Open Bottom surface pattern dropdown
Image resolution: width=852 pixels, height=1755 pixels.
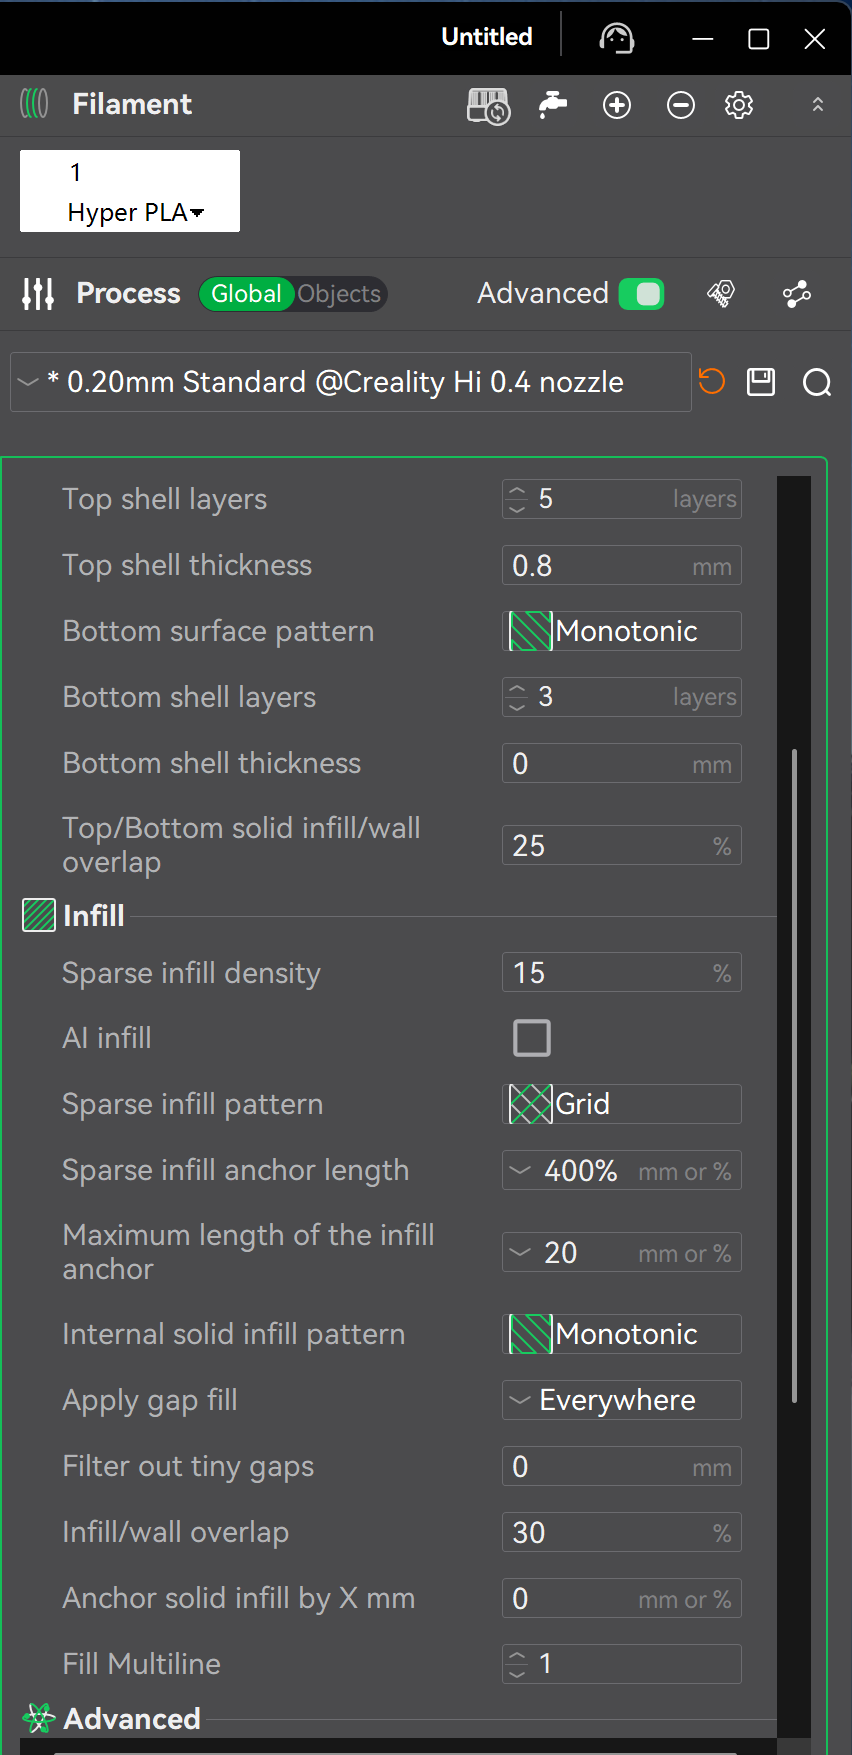coord(622,631)
